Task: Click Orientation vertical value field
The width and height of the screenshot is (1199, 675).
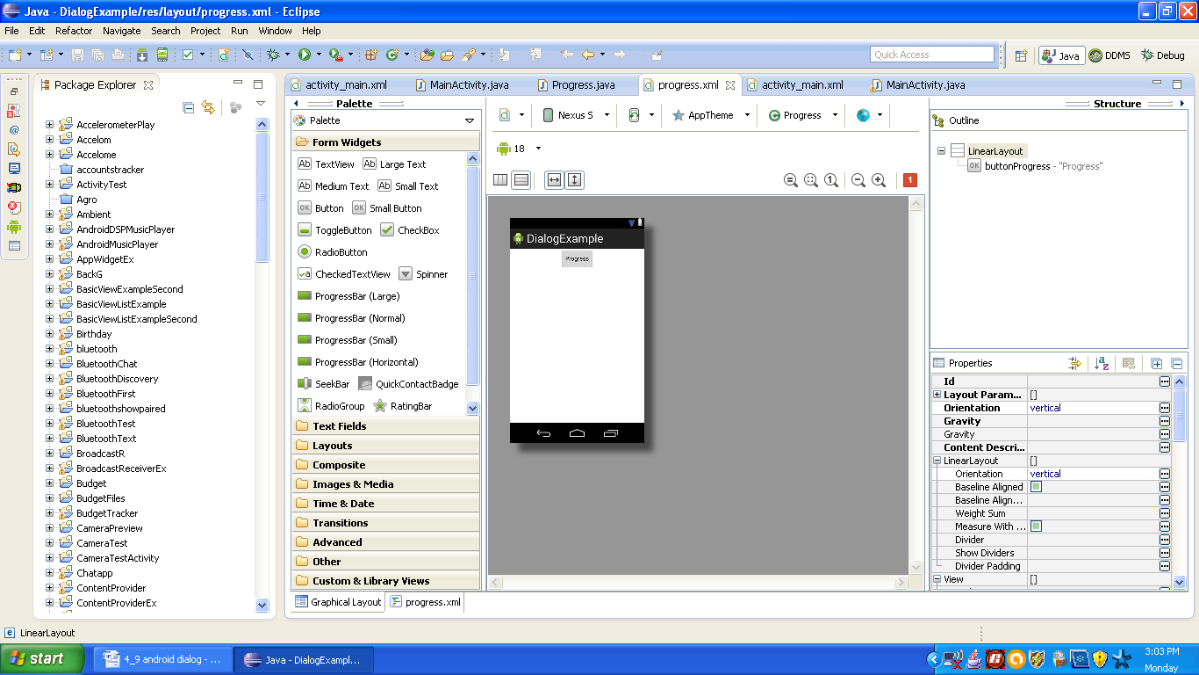Action: pos(1093,408)
